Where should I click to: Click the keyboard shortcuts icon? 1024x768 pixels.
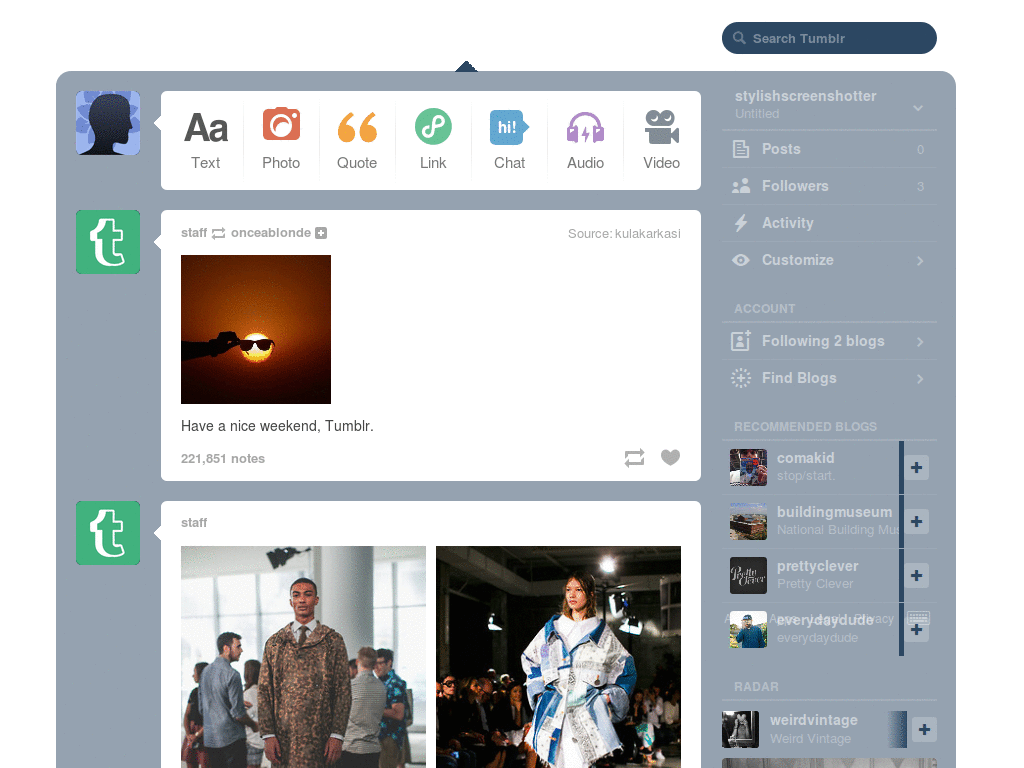918,618
